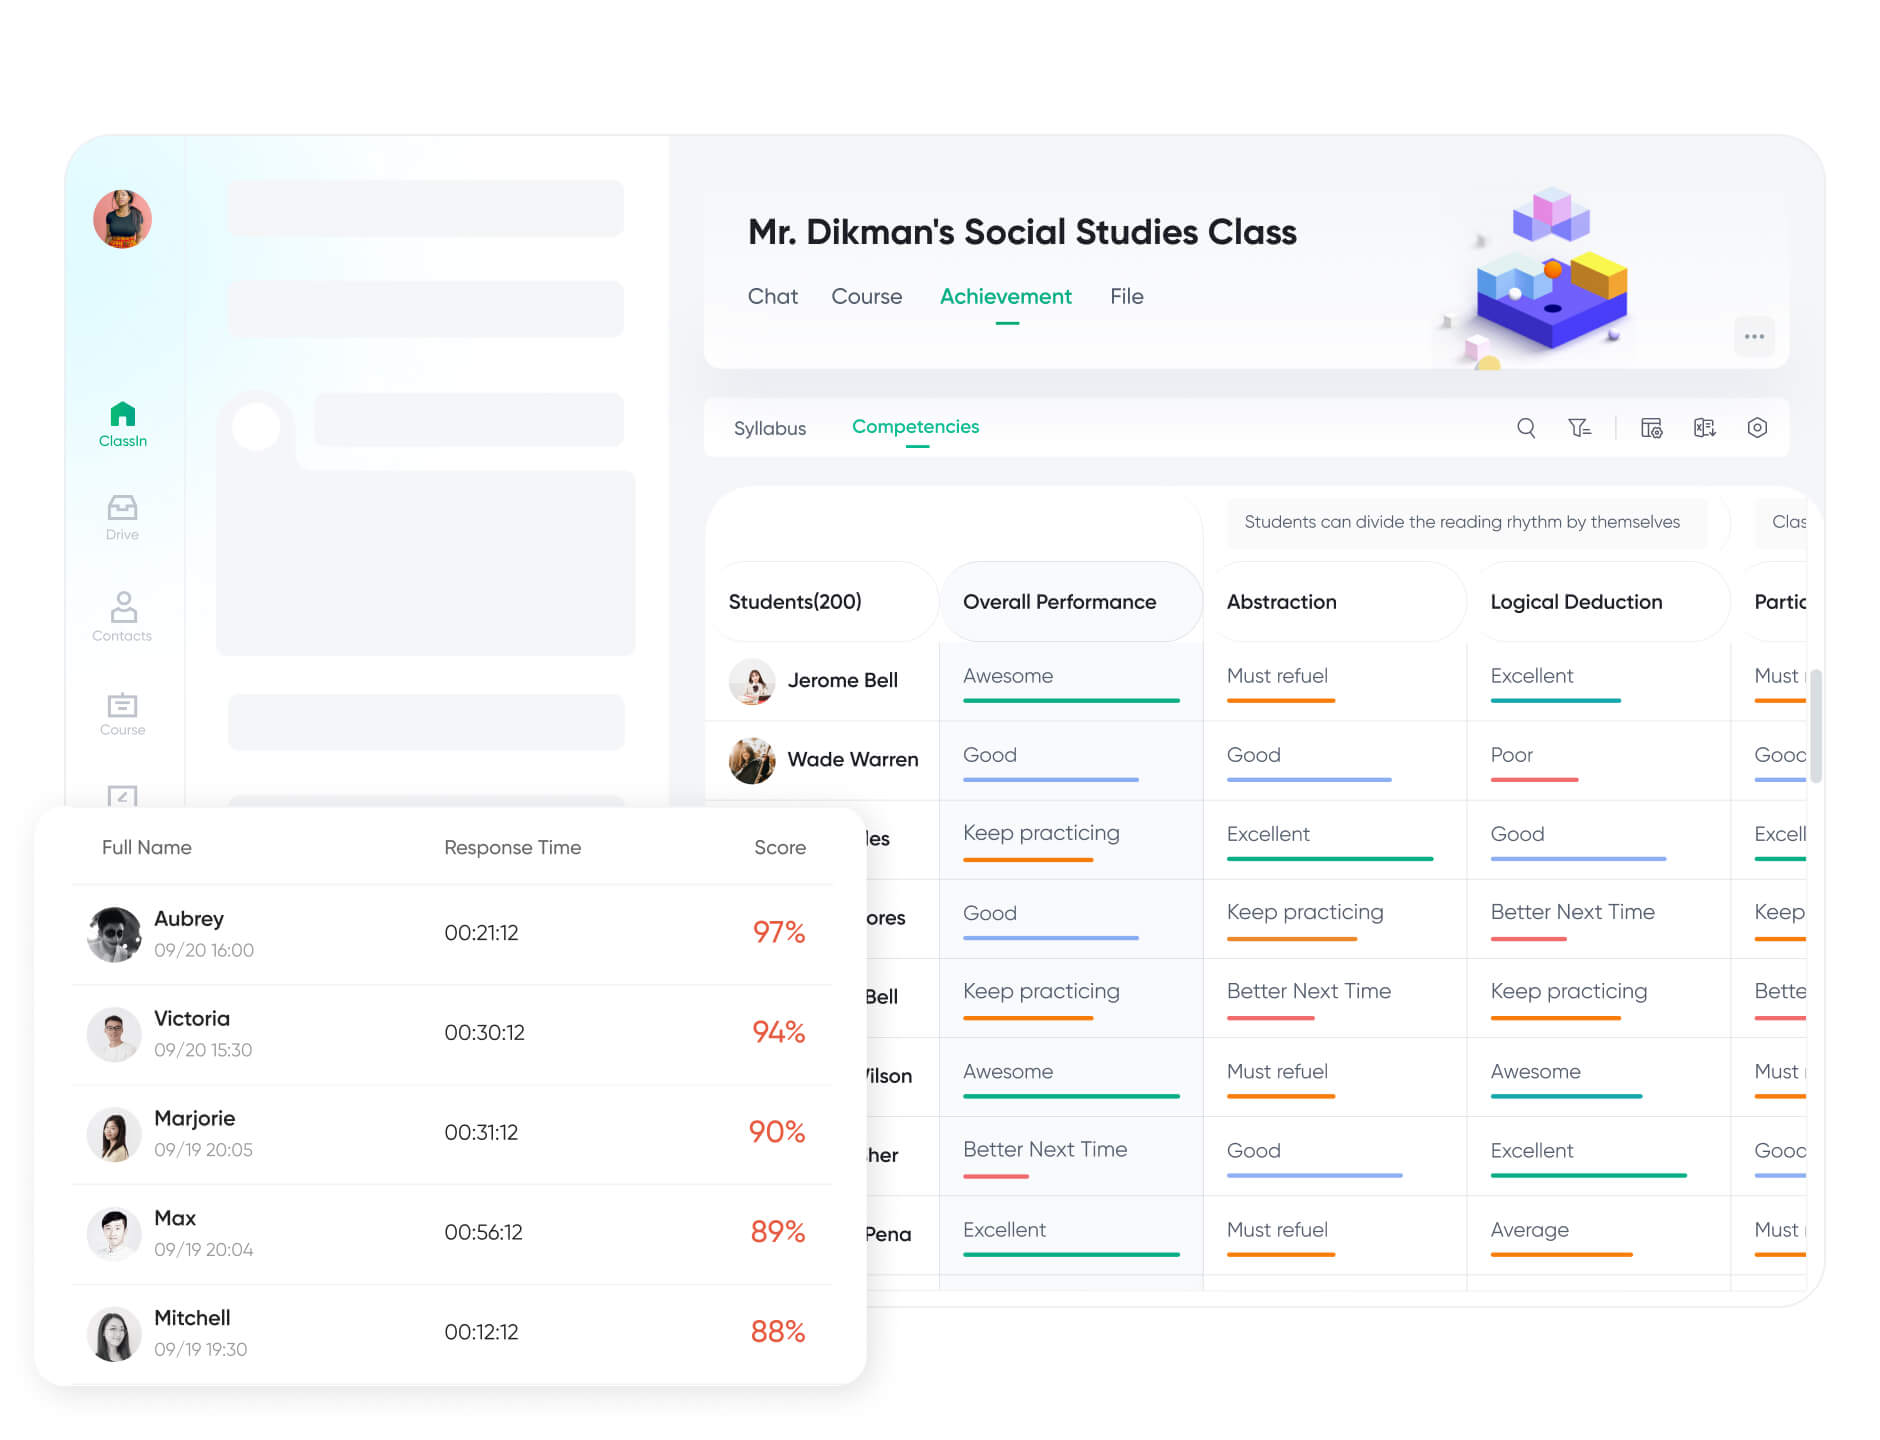Viewport: 1880px width, 1440px height.
Task: Switch to the Course tab
Action: [866, 296]
